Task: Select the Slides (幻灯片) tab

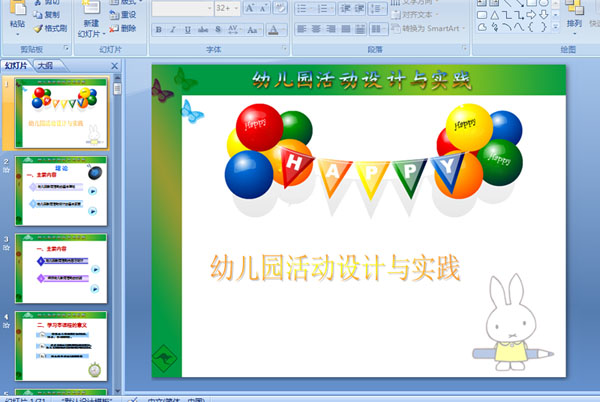Action: 15,65
